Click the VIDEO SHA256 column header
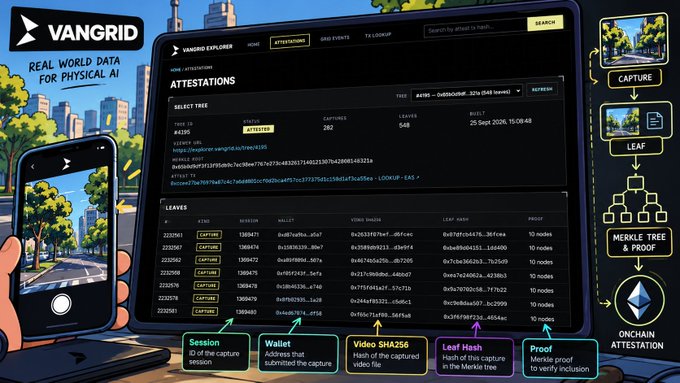Image resolution: width=680 pixels, height=383 pixels. tap(366, 220)
